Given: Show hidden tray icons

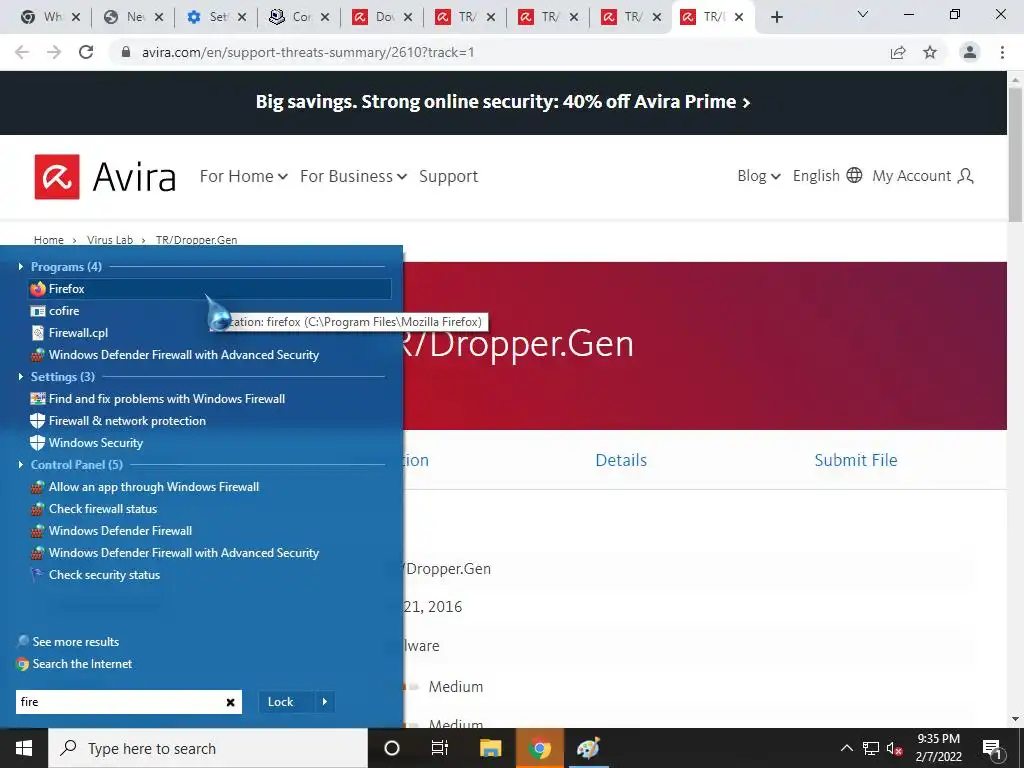Looking at the screenshot, I should coord(846,748).
